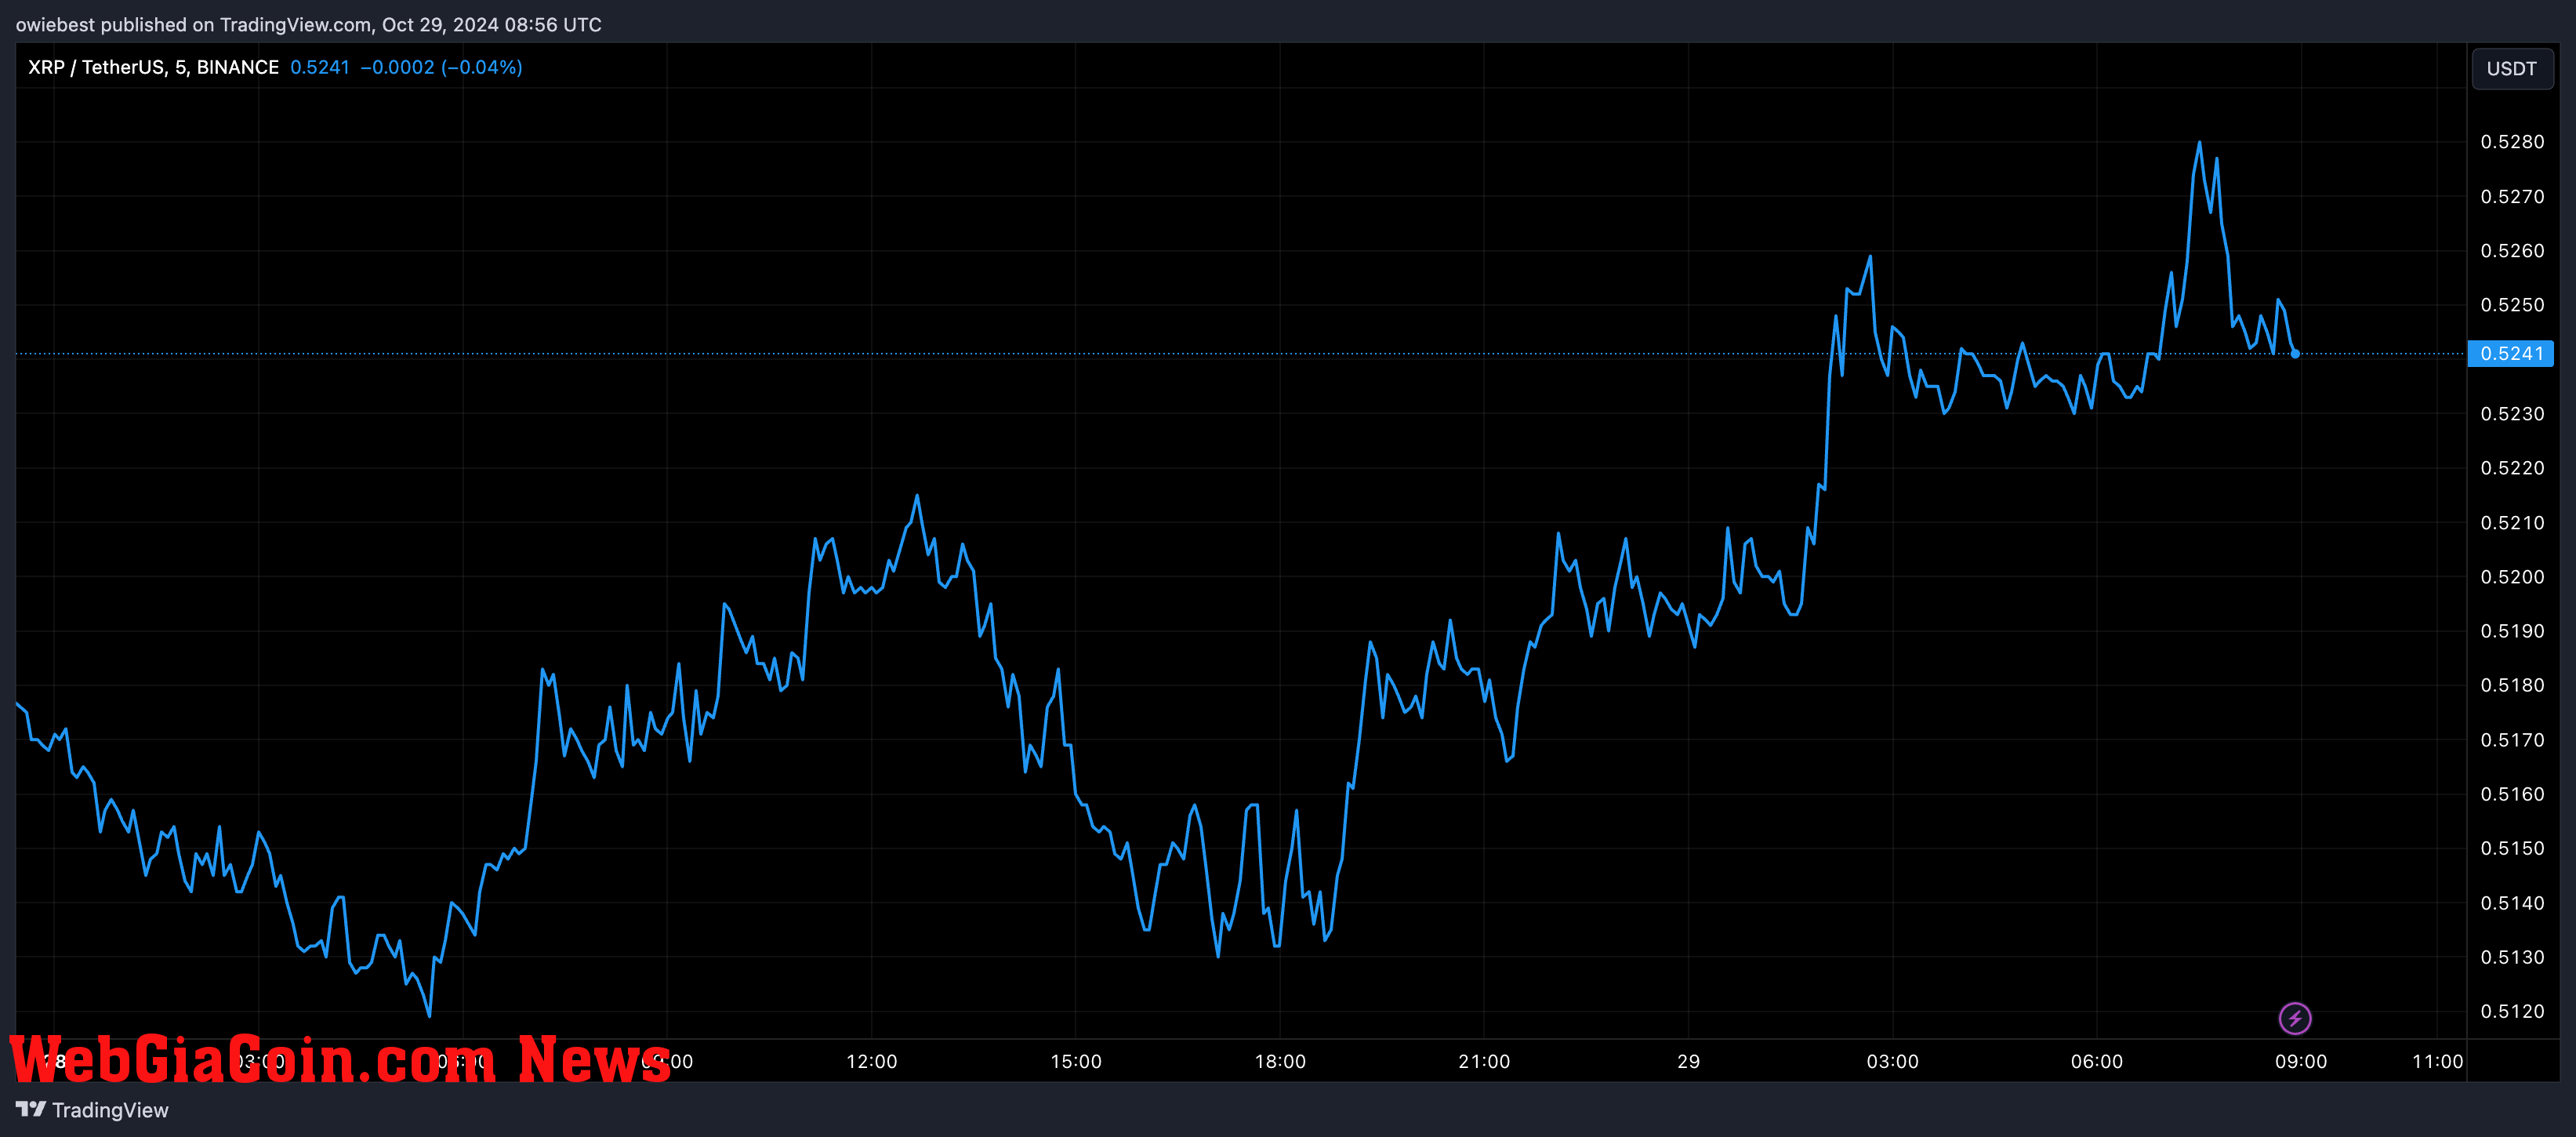Click the 0.5150 price axis label
The width and height of the screenshot is (2576, 1137).
(2512, 848)
